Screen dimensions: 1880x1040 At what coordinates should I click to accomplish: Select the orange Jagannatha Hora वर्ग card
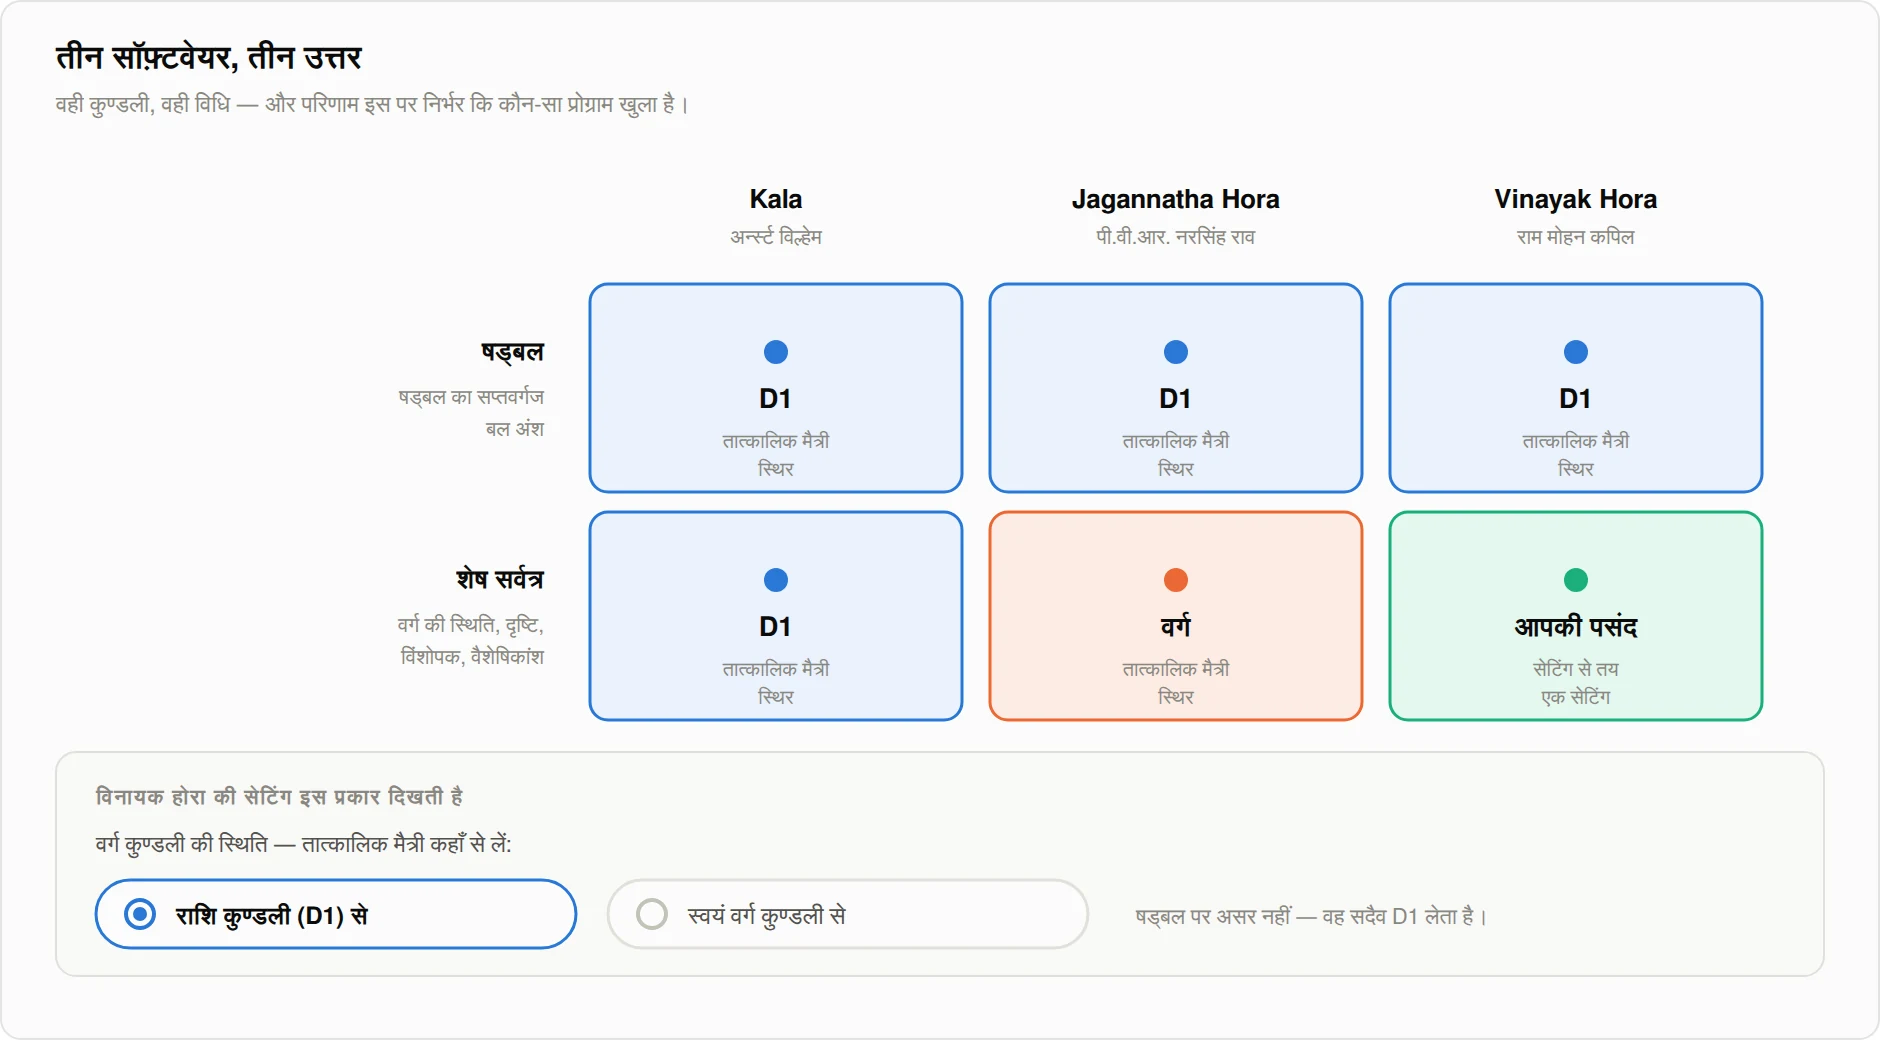tap(1176, 616)
